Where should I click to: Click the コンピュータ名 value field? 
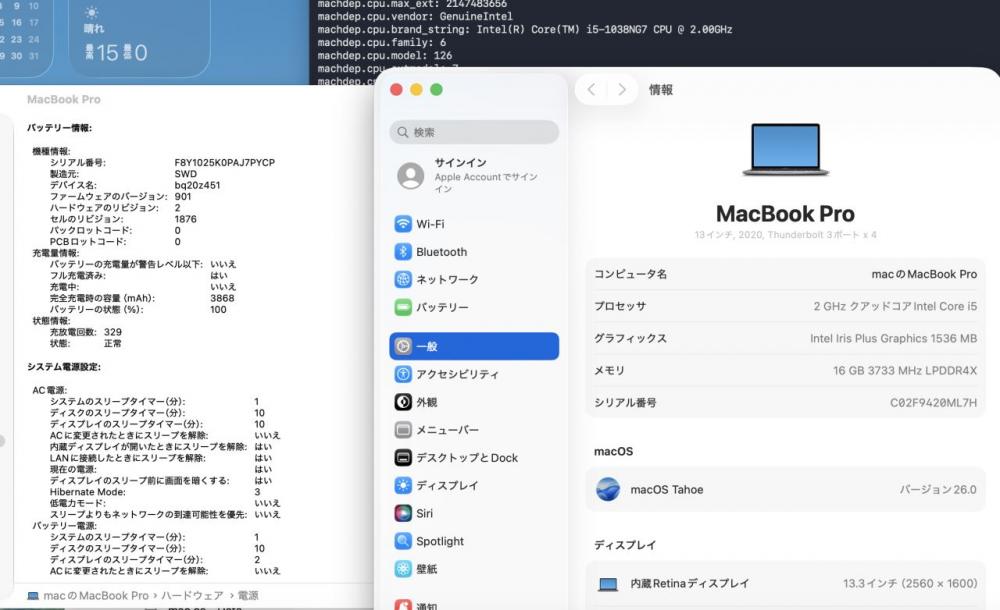924,274
